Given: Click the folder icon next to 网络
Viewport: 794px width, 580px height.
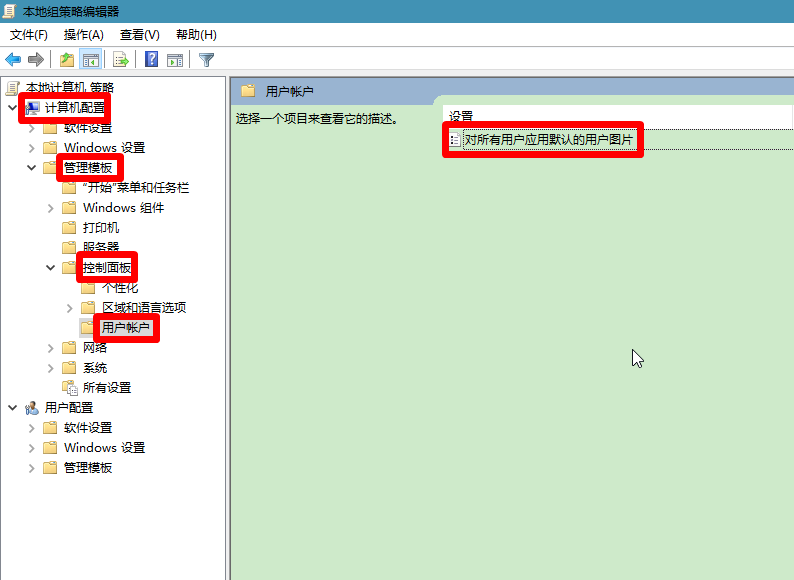Looking at the screenshot, I should [69, 347].
